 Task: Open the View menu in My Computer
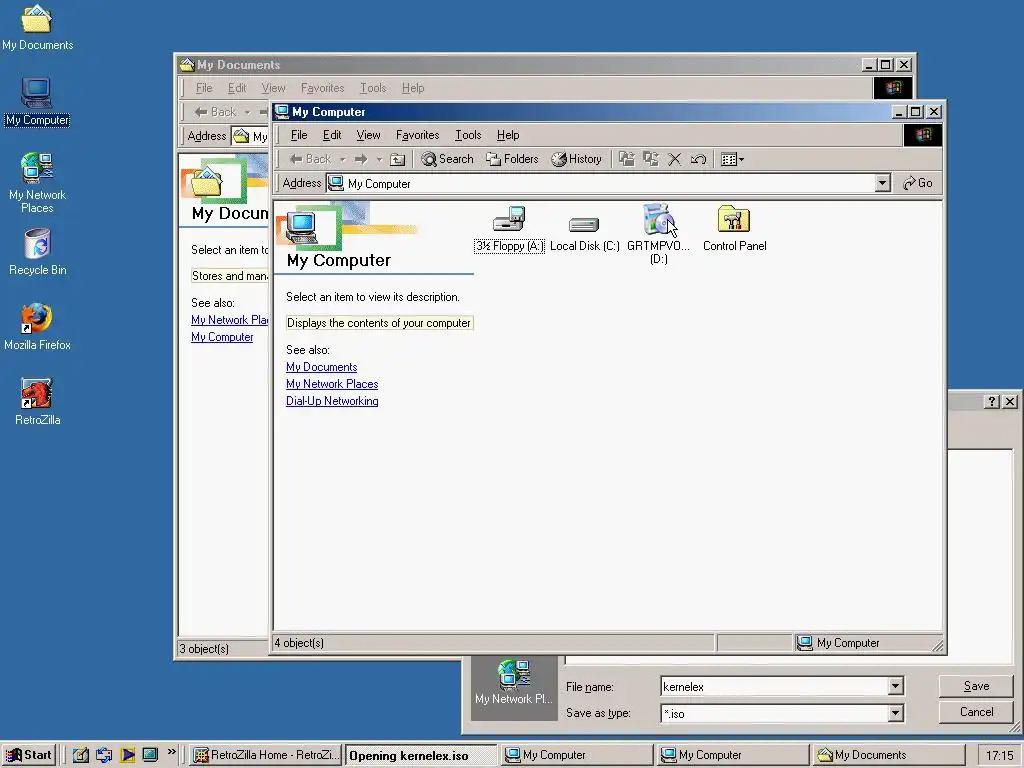pos(368,135)
